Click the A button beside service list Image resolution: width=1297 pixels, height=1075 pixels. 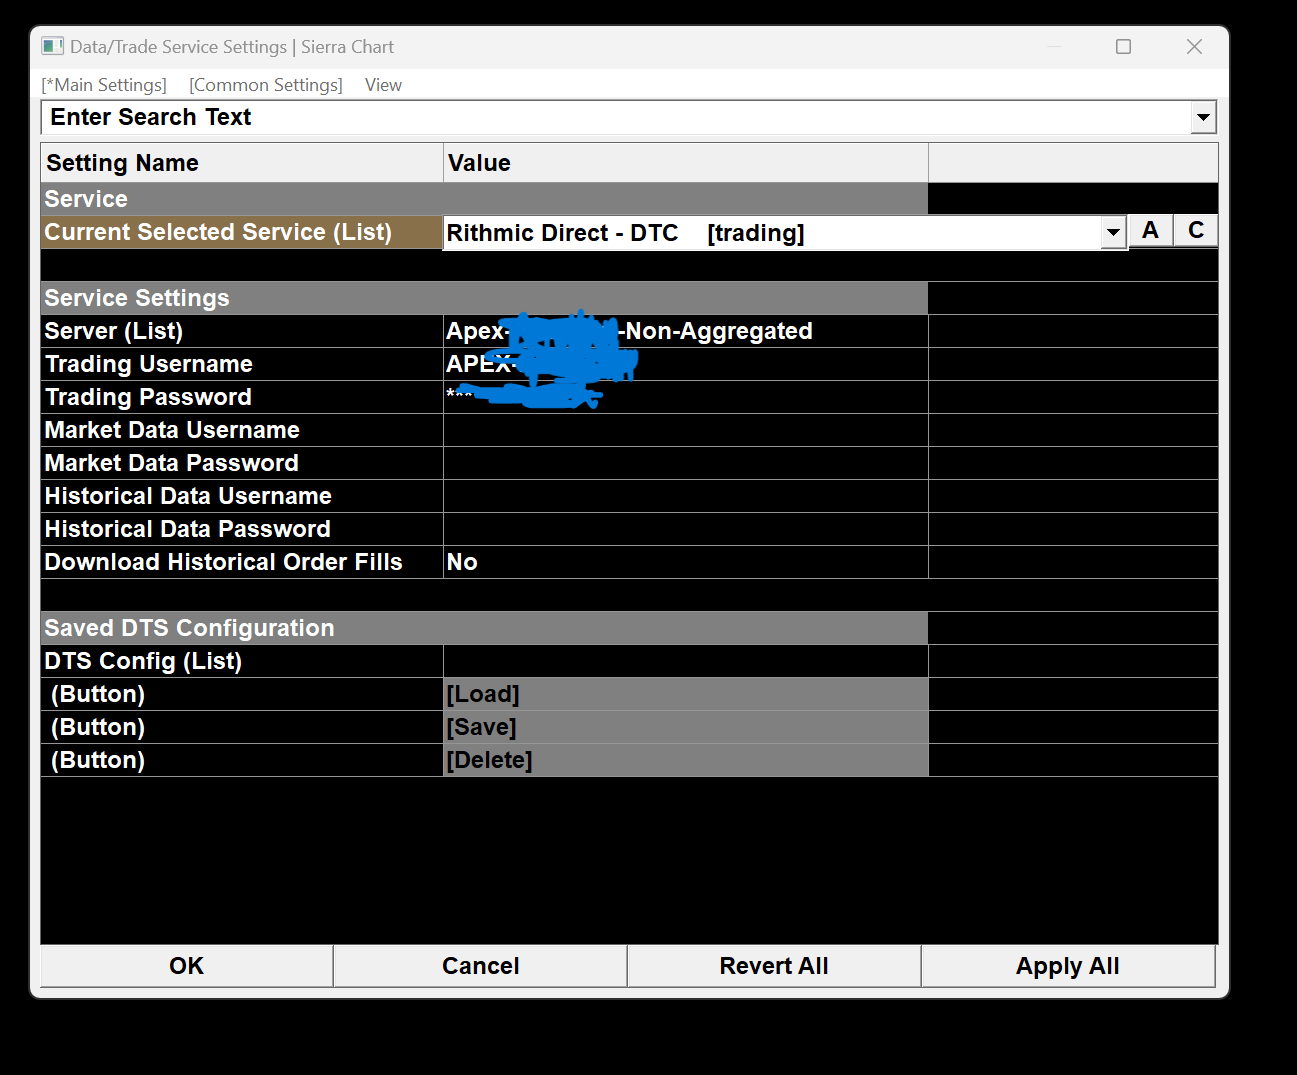coord(1151,231)
